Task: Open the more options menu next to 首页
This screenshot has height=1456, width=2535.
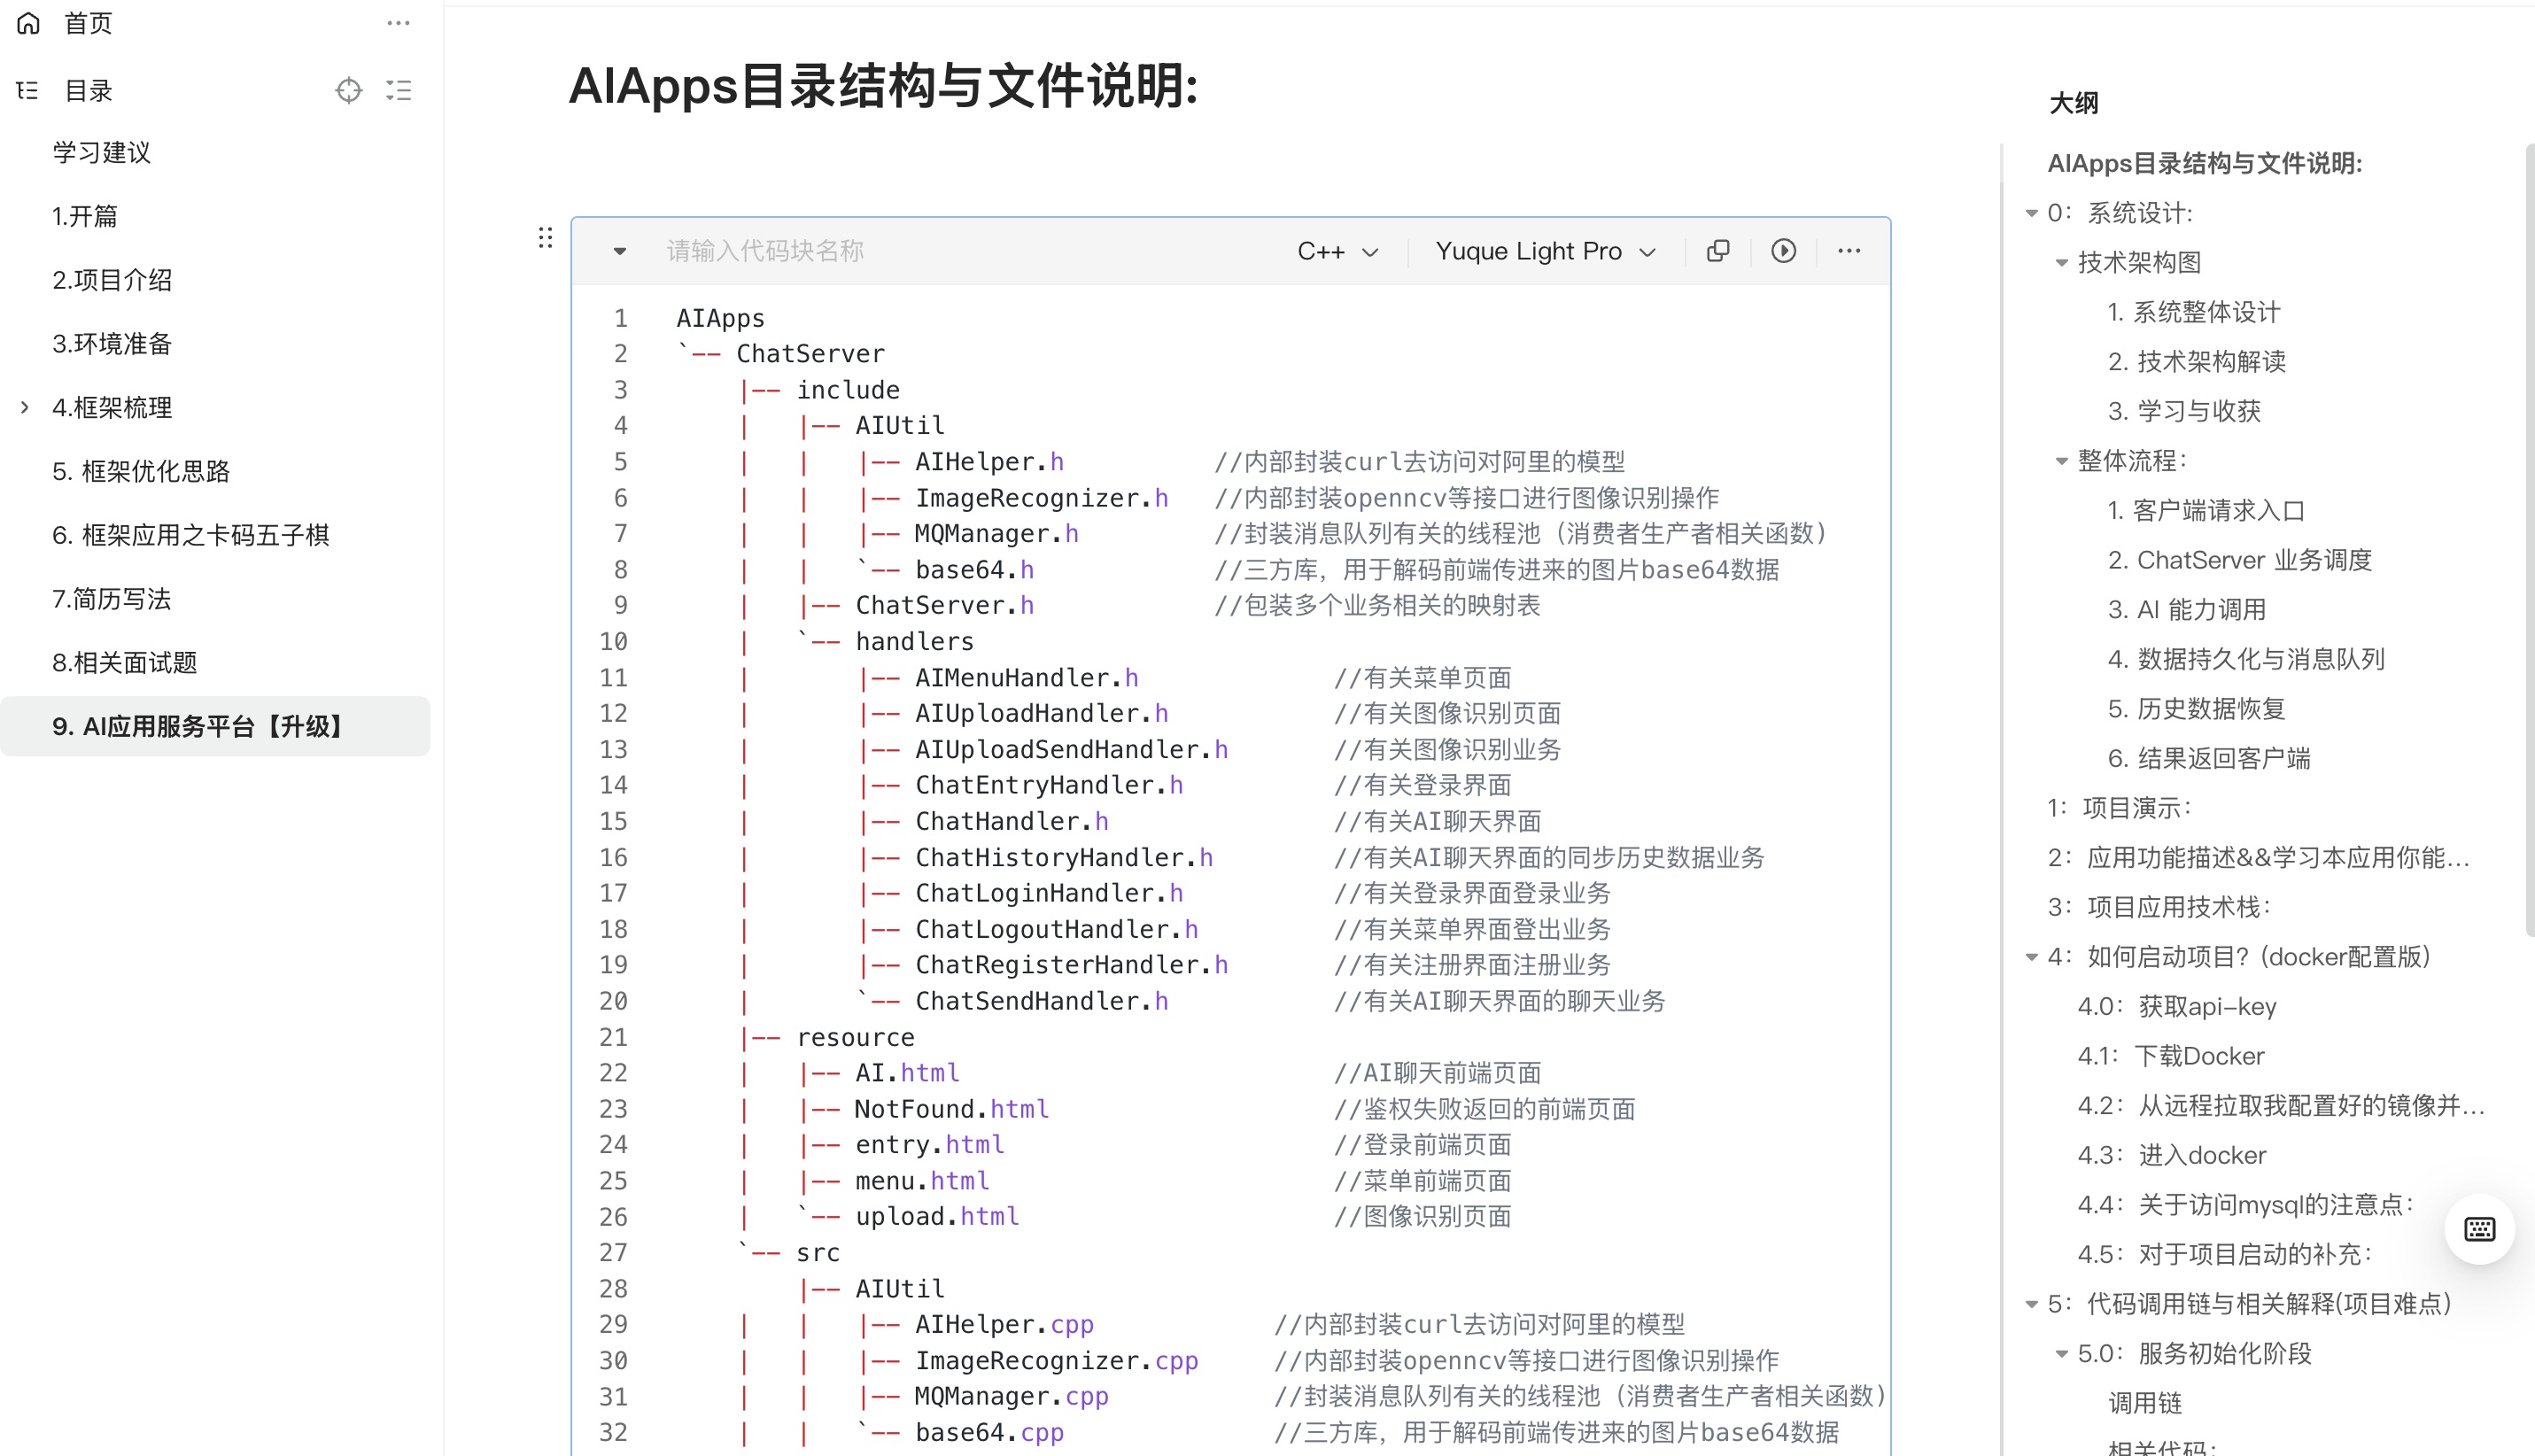Action: pos(398,23)
